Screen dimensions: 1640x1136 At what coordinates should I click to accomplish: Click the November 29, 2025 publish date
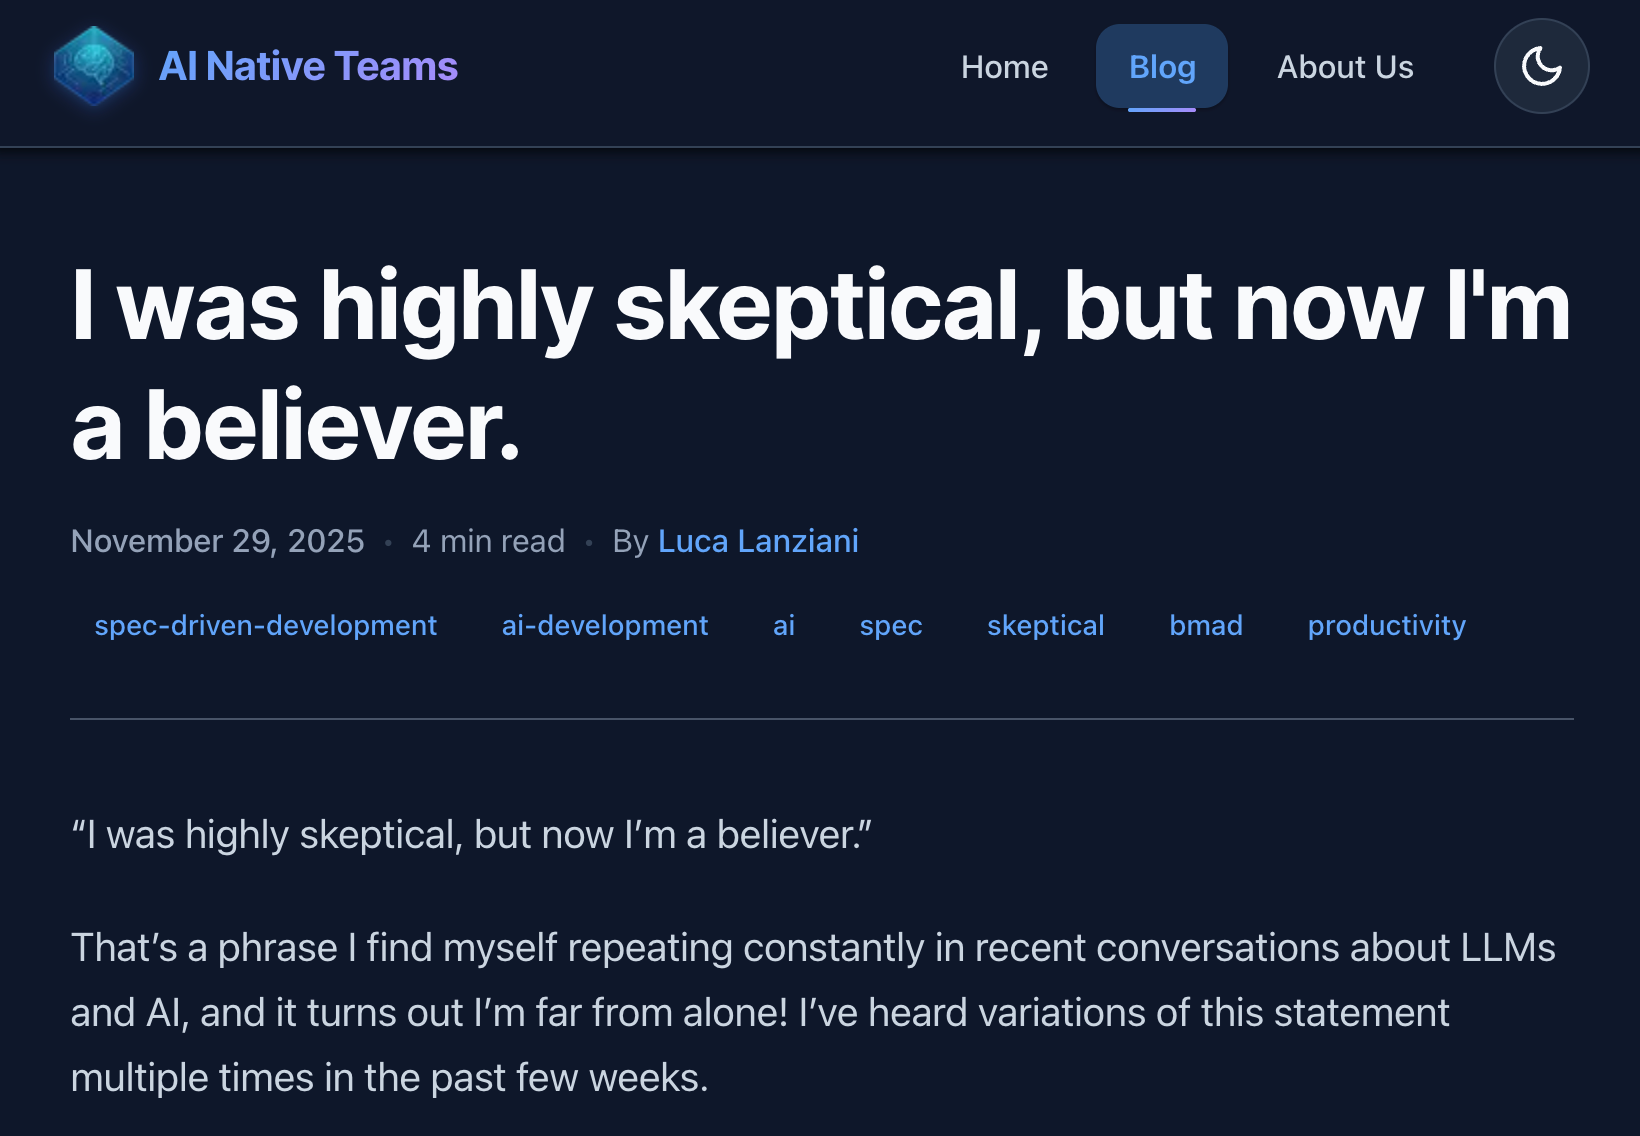point(218,541)
